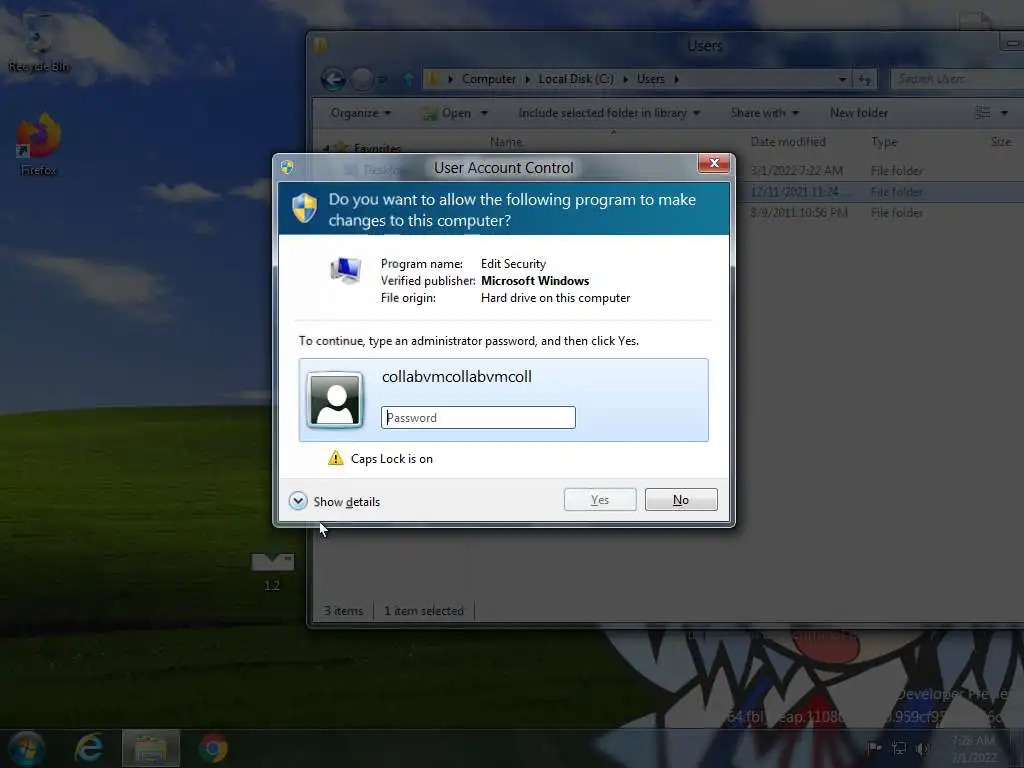Click volume speaker tray icon
This screenshot has height=768, width=1024.
click(922, 748)
